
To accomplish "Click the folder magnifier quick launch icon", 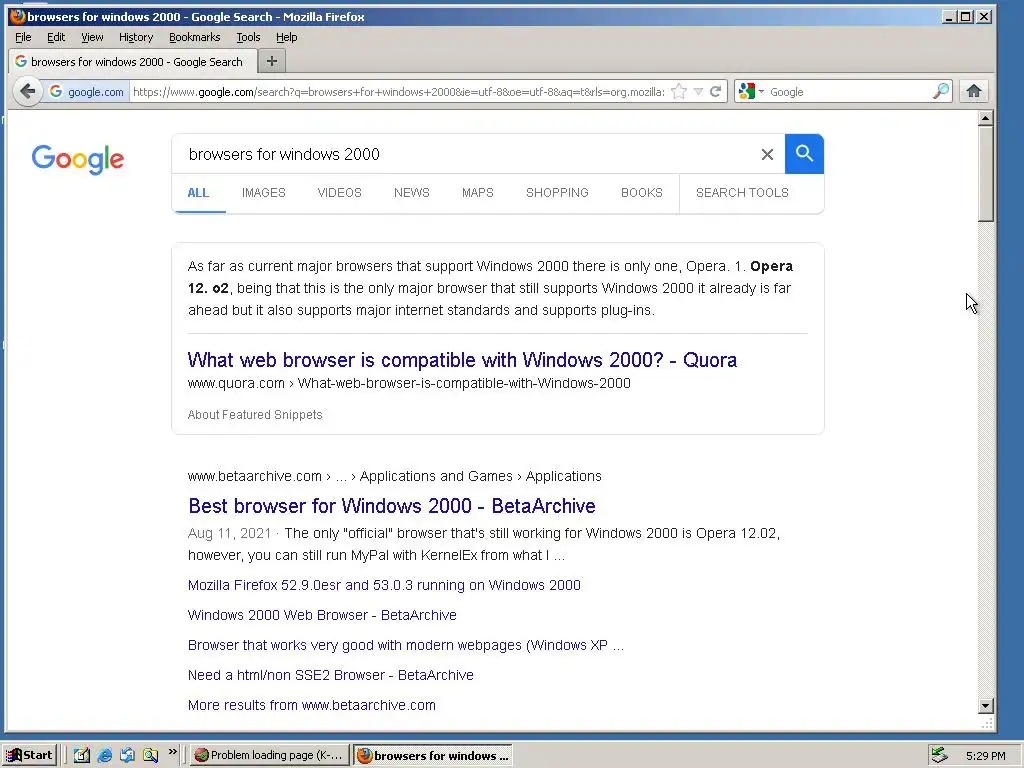I will (x=151, y=756).
